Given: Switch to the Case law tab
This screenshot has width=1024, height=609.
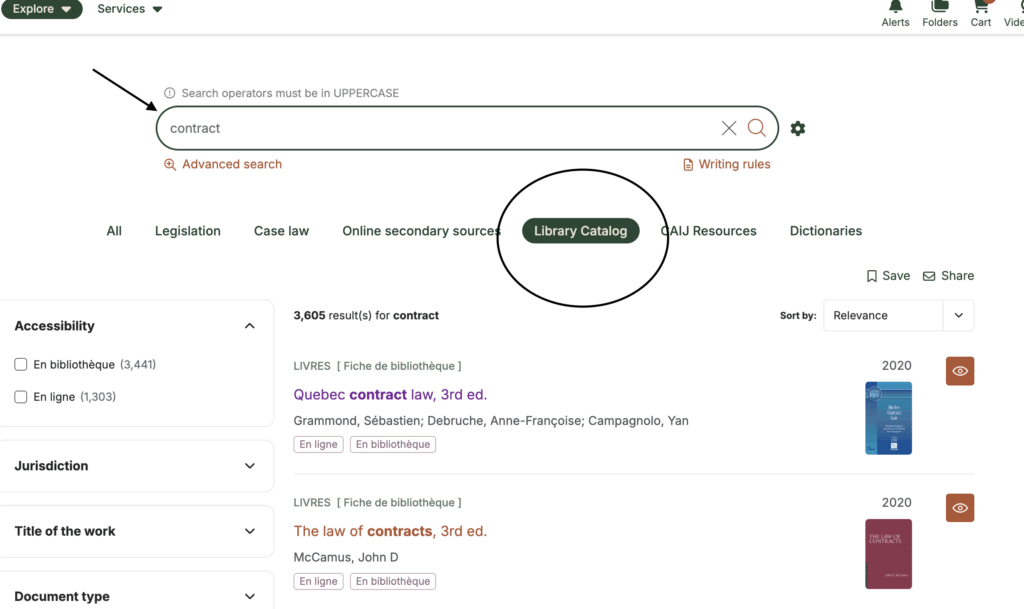Looking at the screenshot, I should point(281,231).
